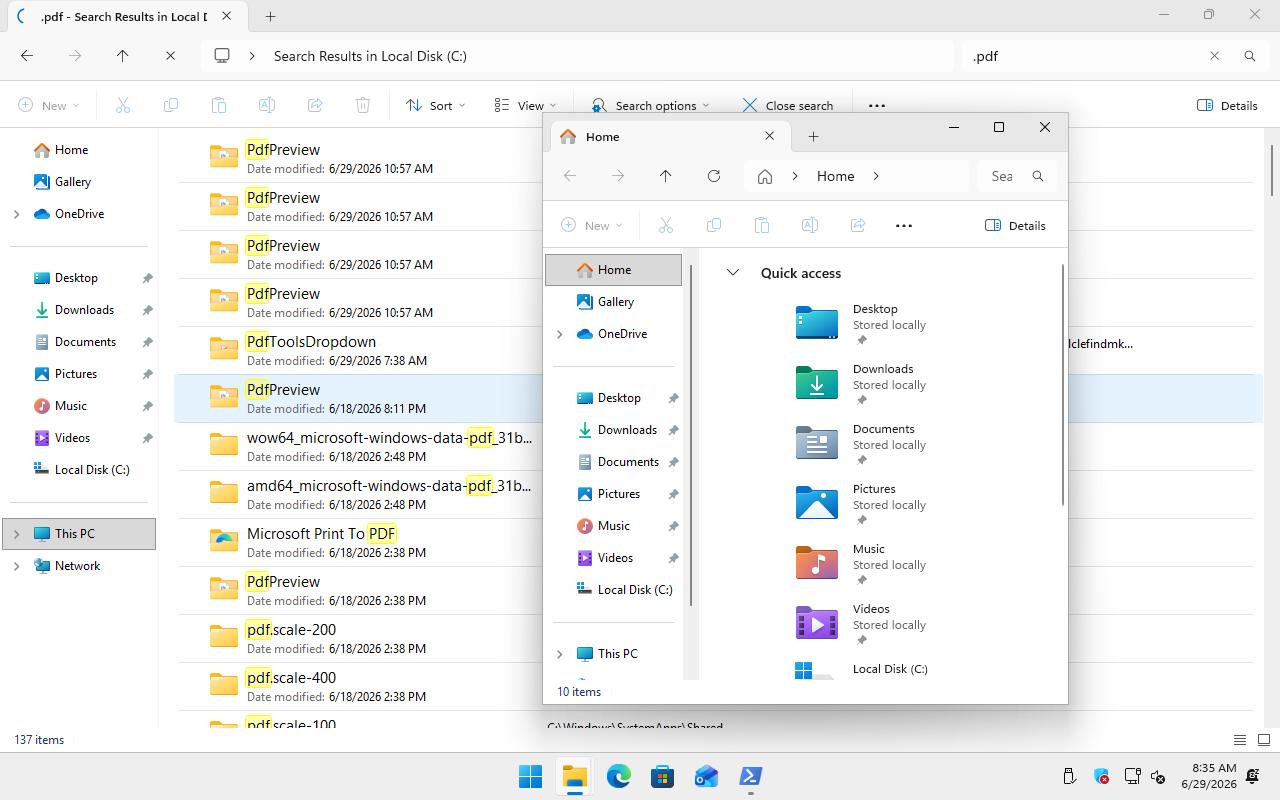Select the Microsoft Print To PDF result

[x=360, y=542]
